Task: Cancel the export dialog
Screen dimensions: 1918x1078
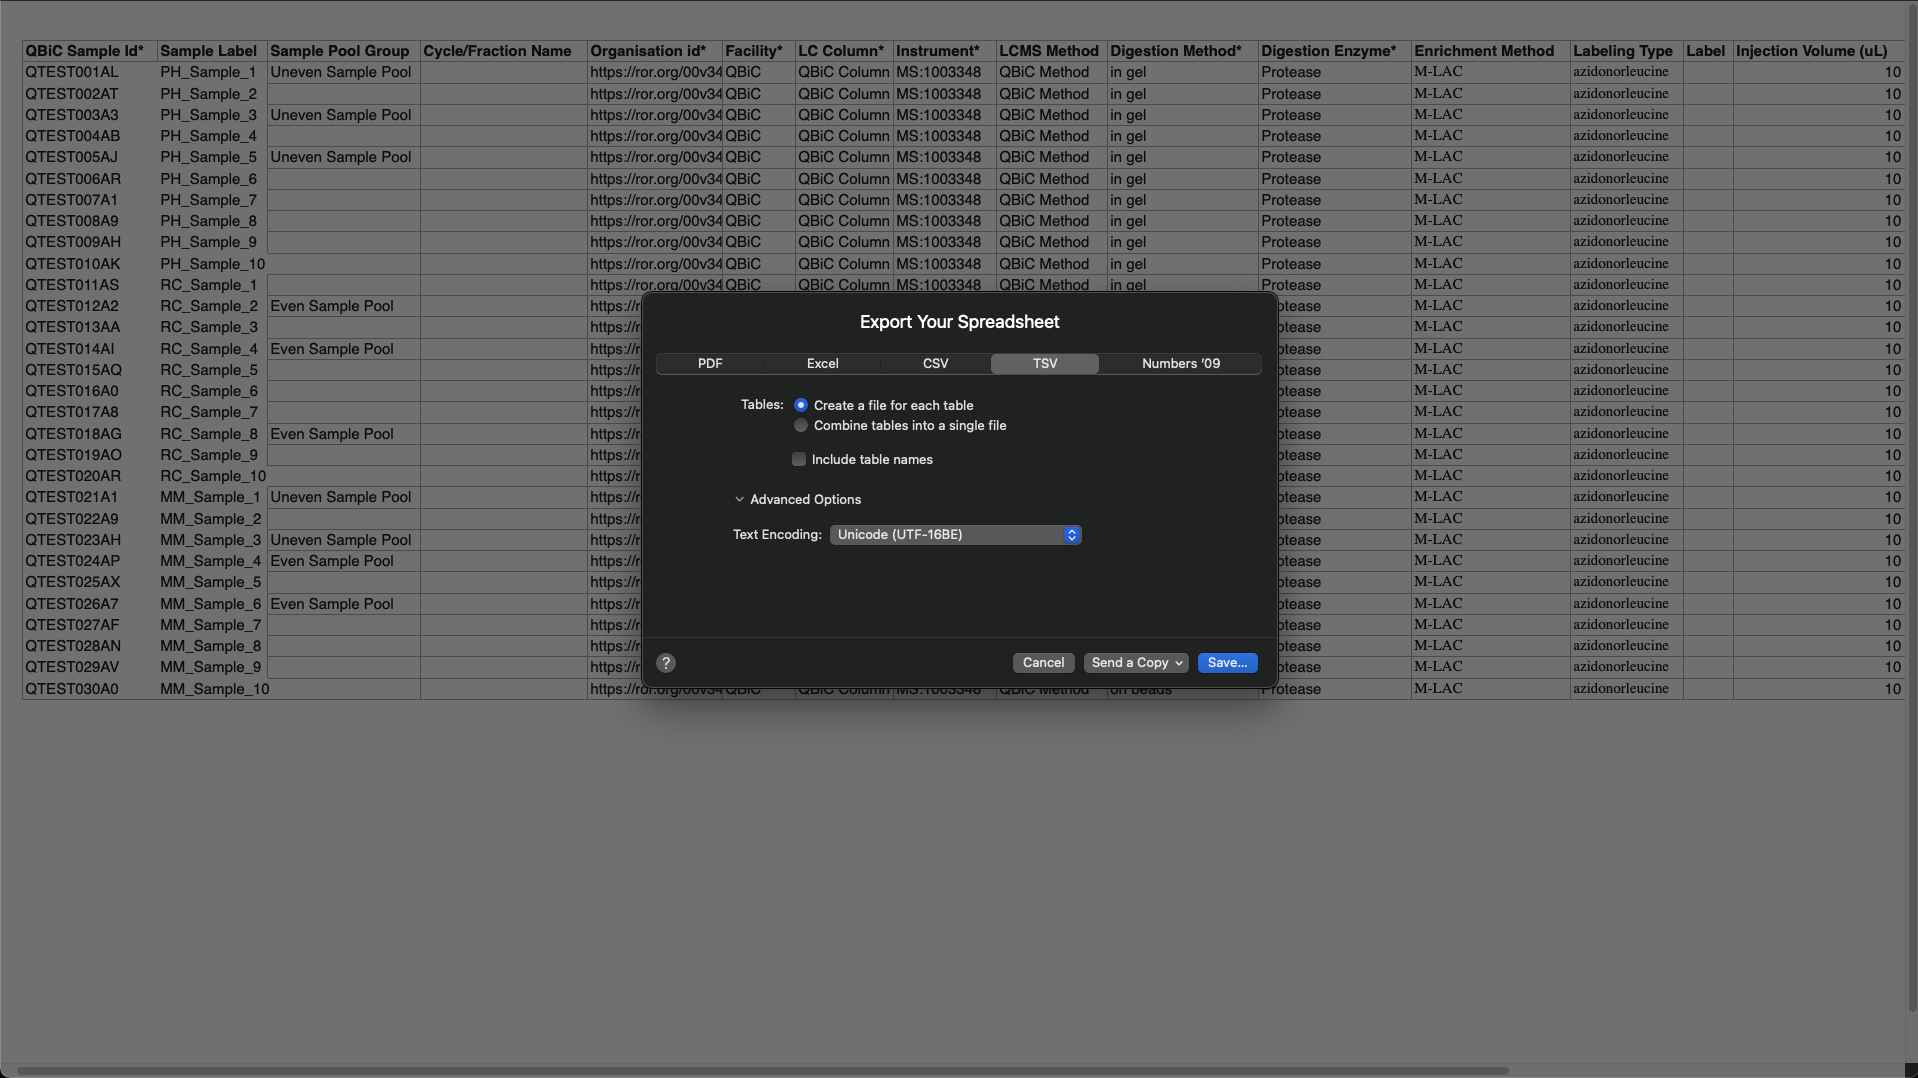Action: pos(1043,663)
